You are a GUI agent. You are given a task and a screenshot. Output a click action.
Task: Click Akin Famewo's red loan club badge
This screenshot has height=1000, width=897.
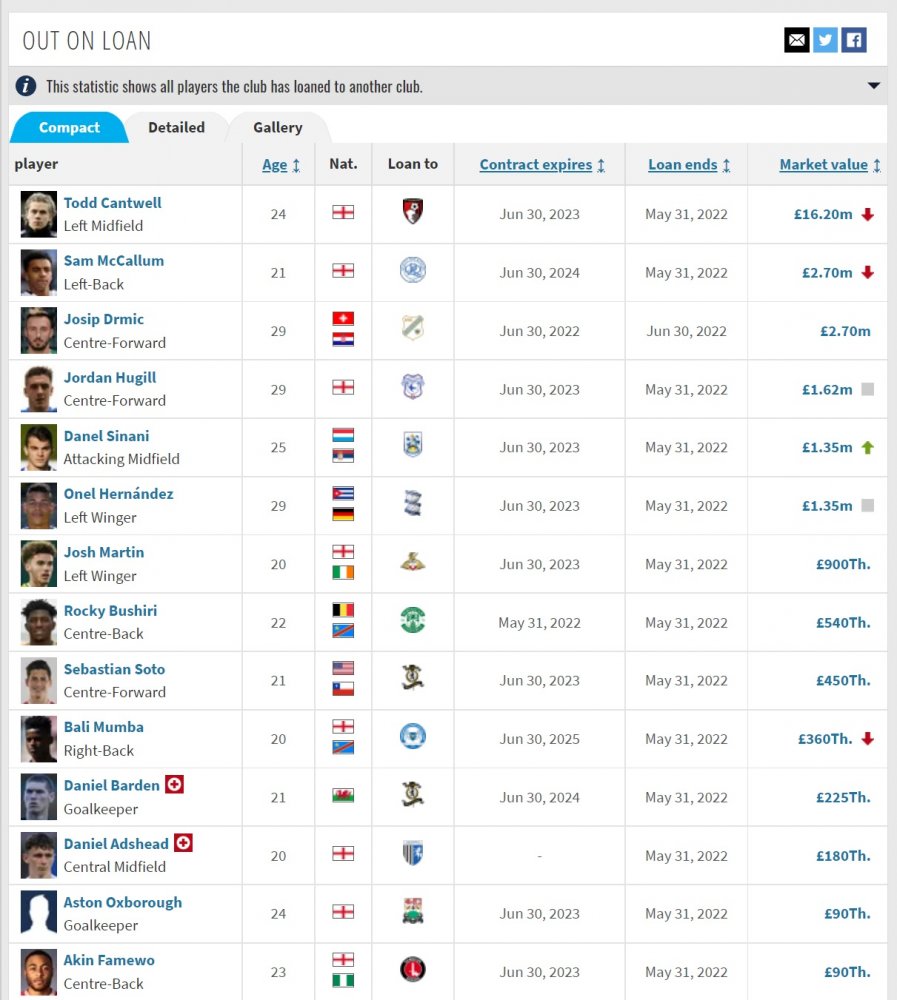(413, 969)
